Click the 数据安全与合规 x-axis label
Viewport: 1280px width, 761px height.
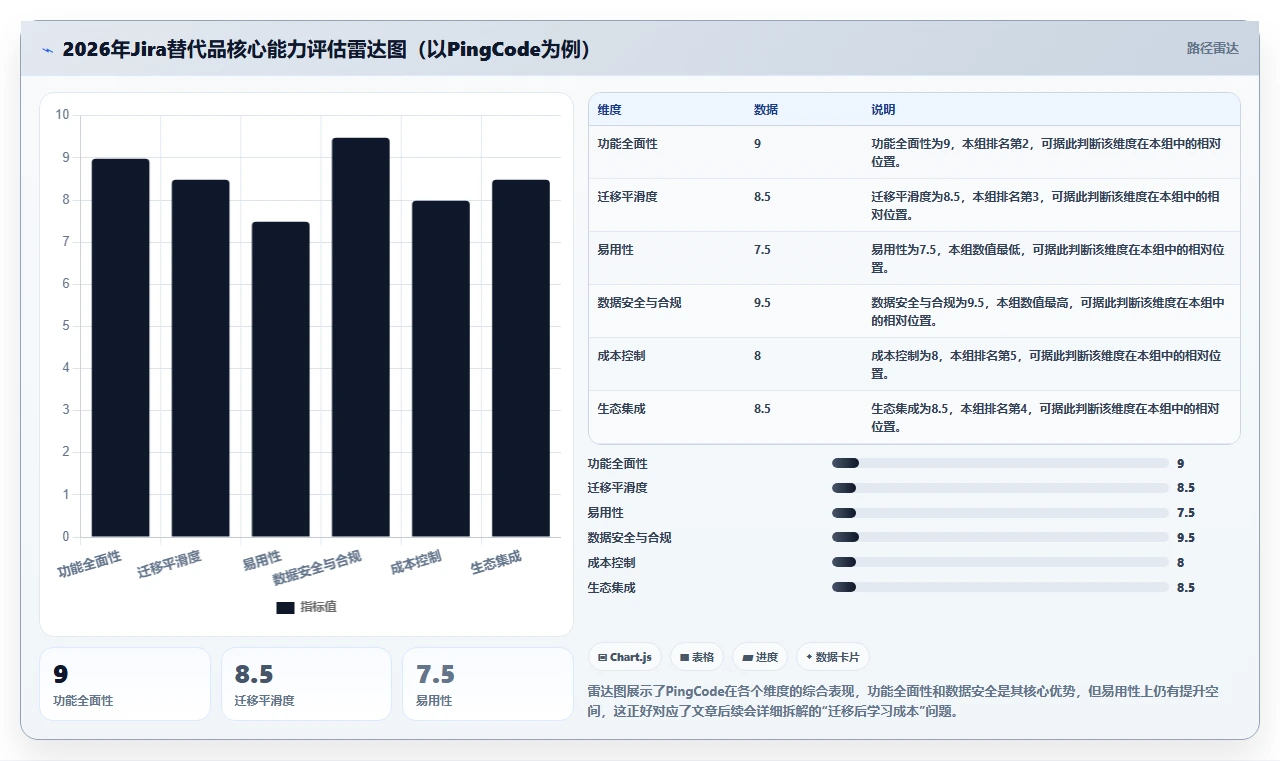[317, 567]
